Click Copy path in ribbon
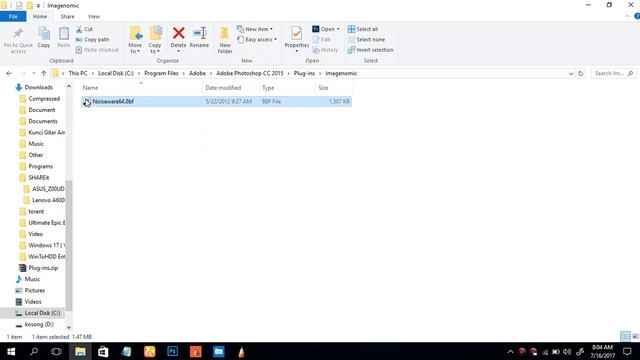Screen dimensions: 640x360 pos(93,40)
